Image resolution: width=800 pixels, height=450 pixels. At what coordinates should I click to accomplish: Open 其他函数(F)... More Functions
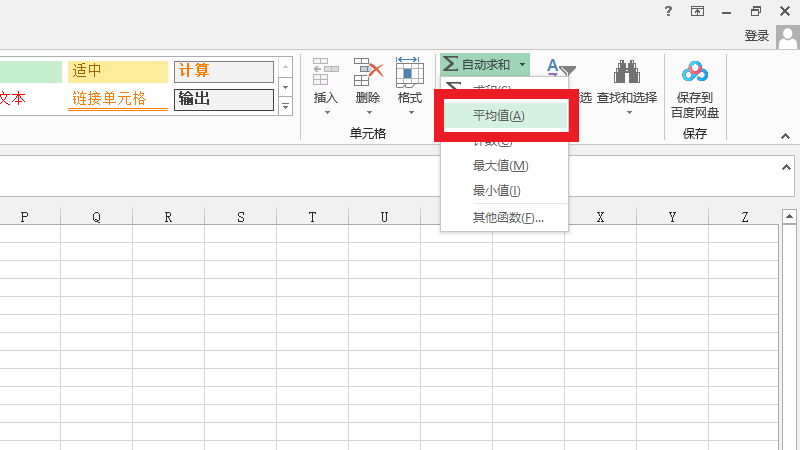point(508,218)
